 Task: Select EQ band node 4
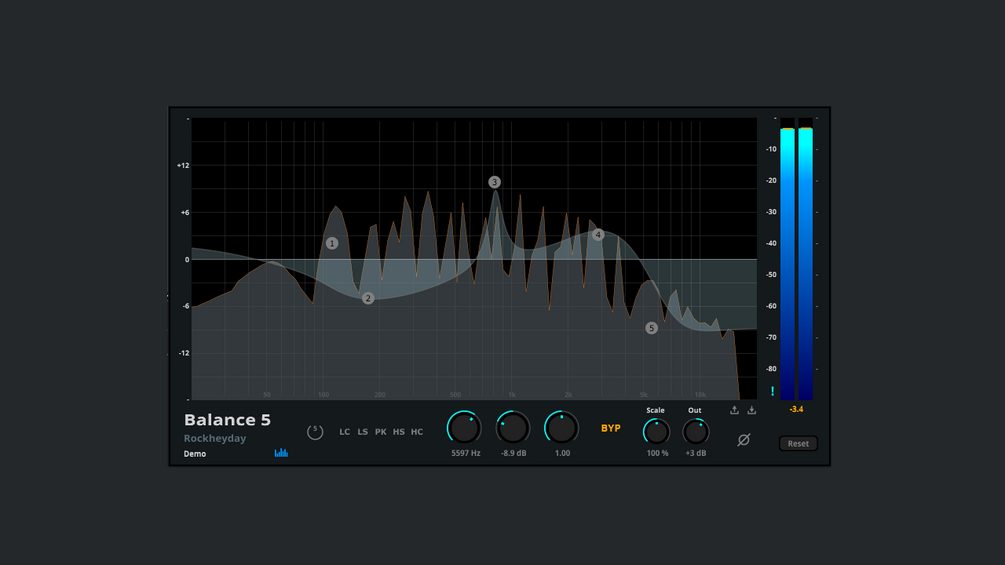[x=598, y=235]
